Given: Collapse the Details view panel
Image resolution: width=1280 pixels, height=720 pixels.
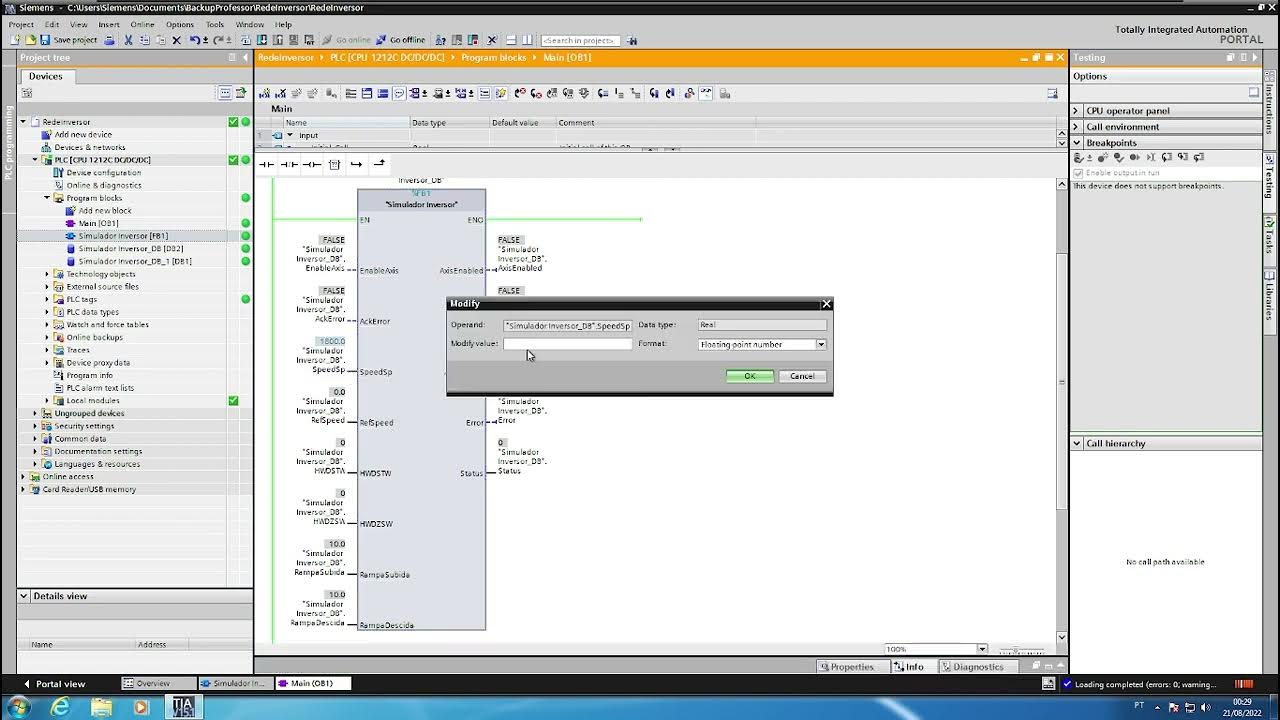Looking at the screenshot, I should point(23,596).
